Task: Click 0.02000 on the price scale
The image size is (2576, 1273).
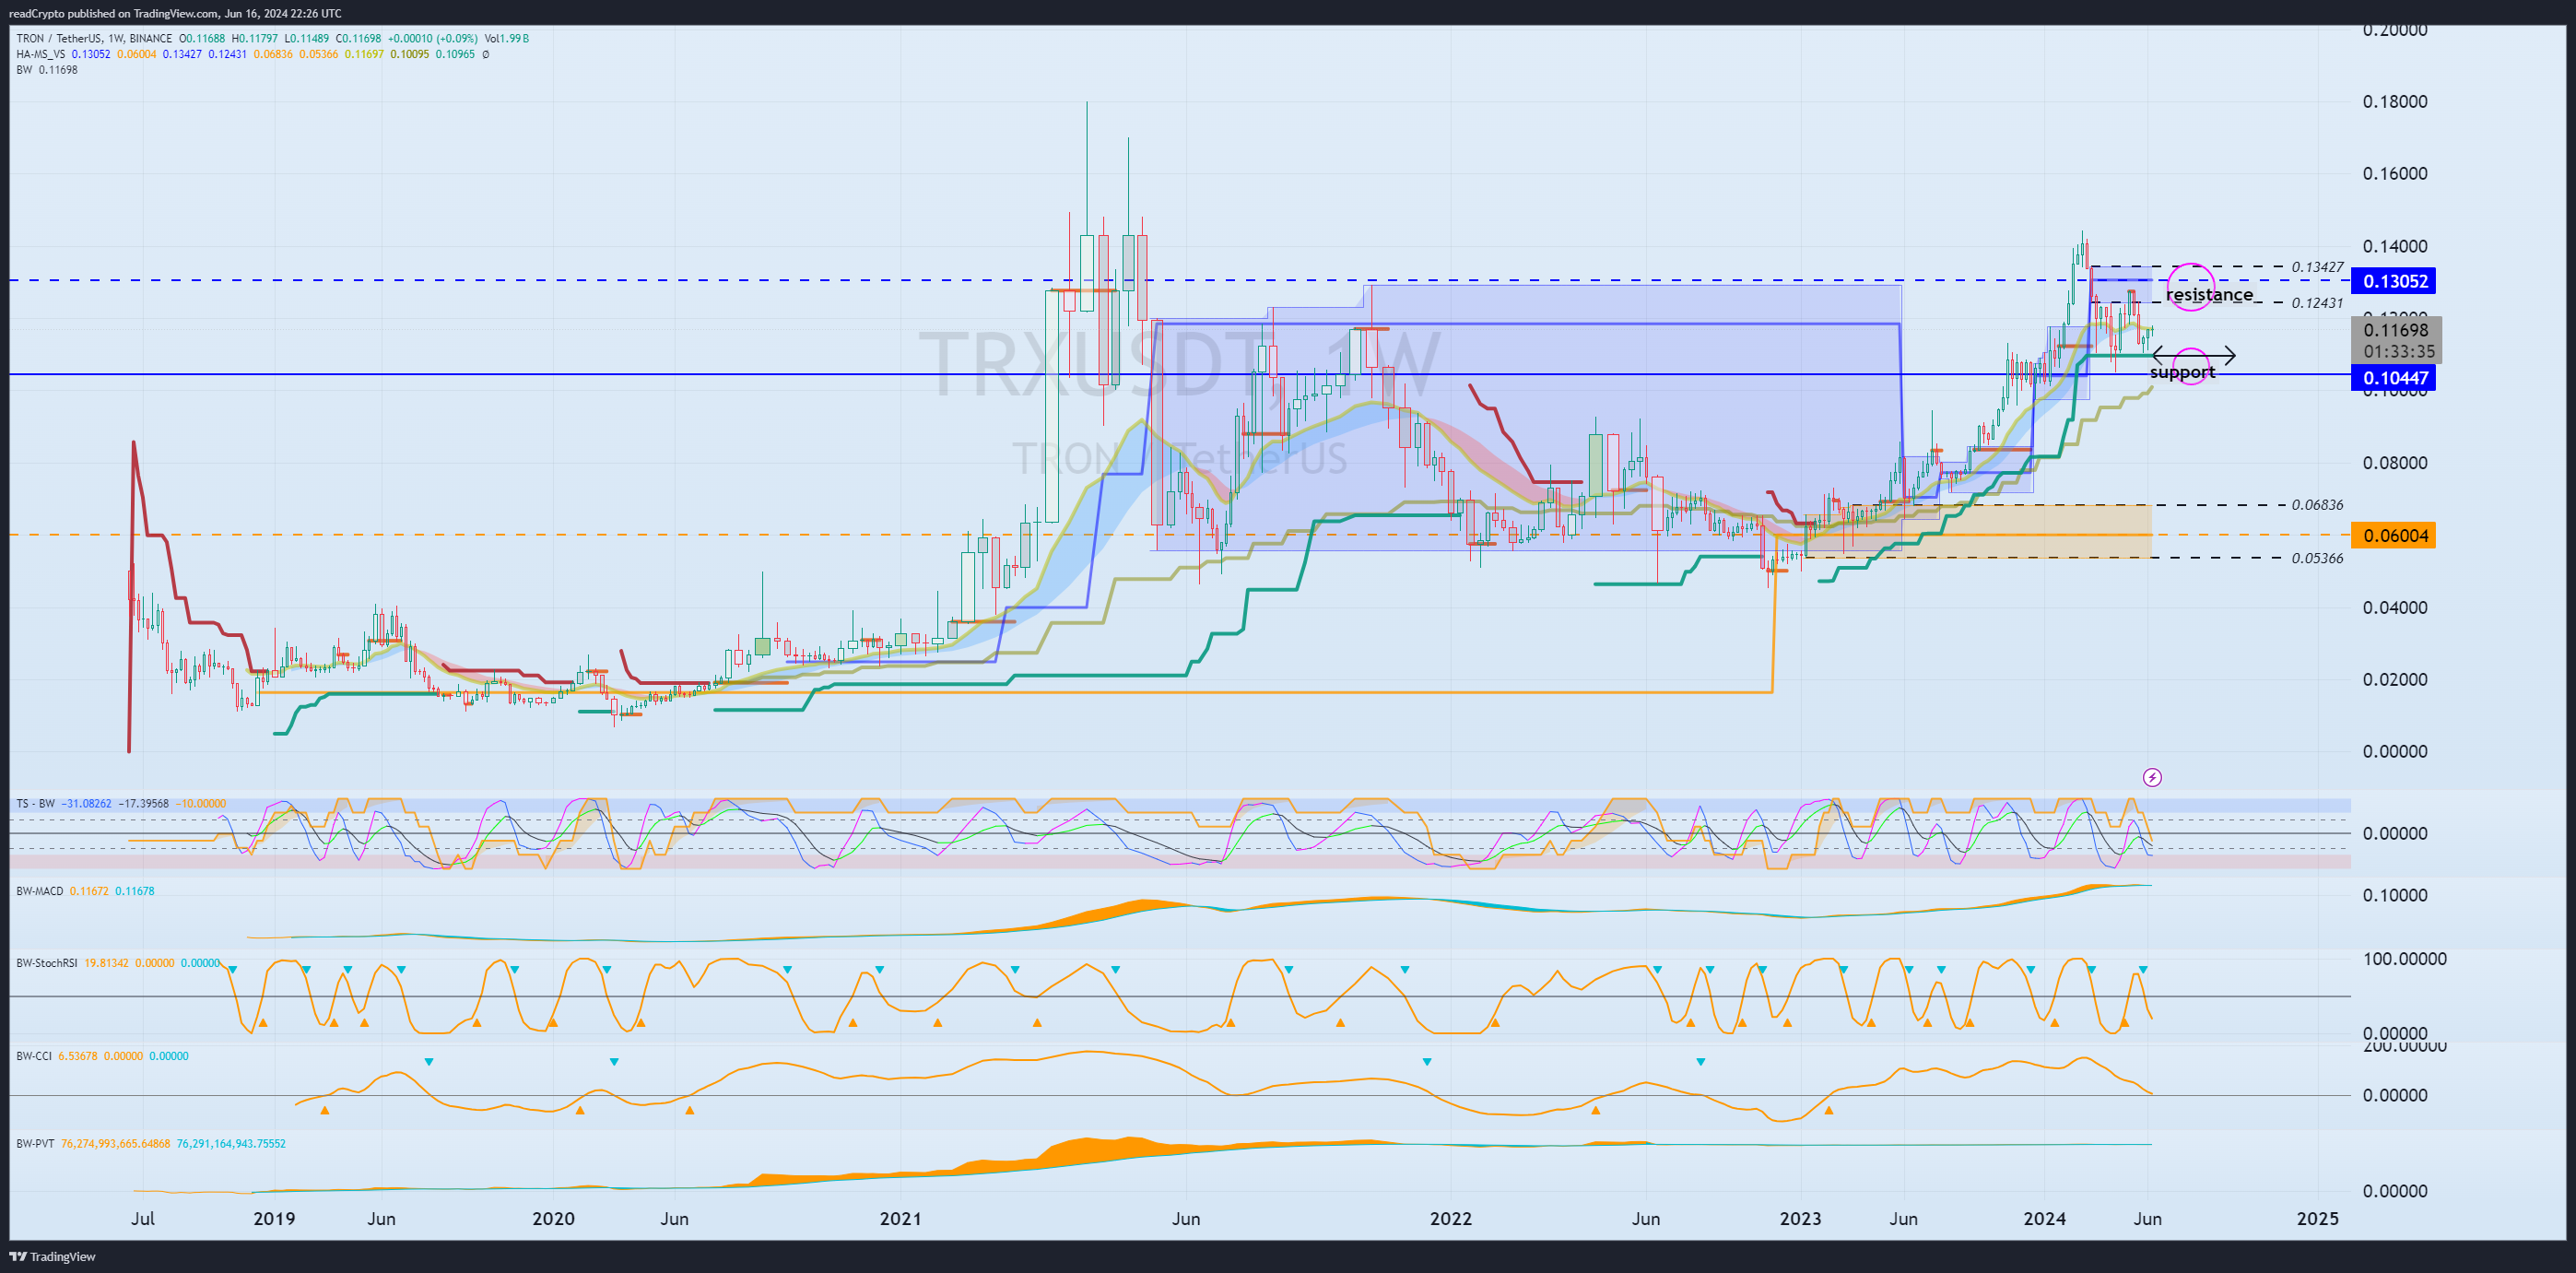Action: pyautogui.click(x=2395, y=679)
